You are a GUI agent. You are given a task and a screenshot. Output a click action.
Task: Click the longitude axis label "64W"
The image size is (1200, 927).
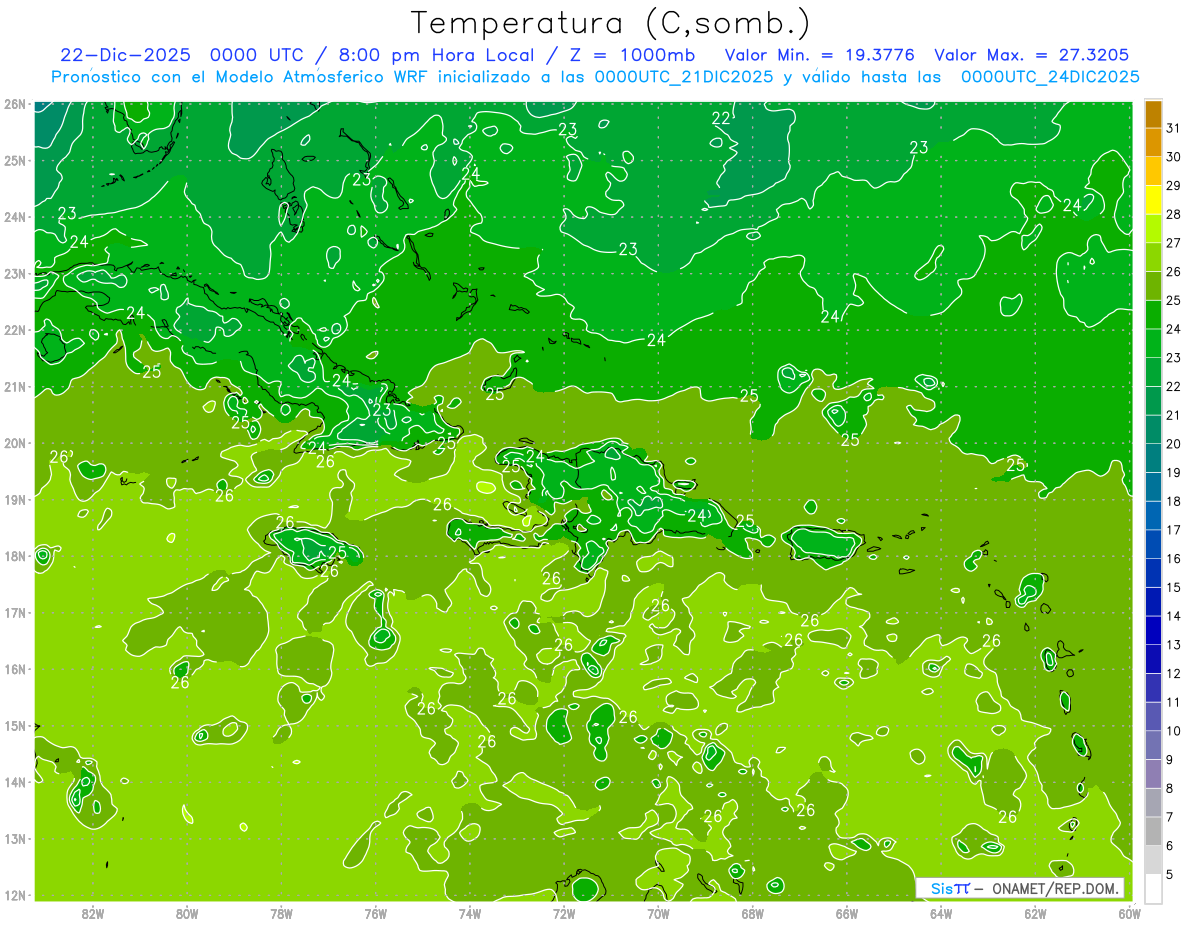tap(941, 913)
